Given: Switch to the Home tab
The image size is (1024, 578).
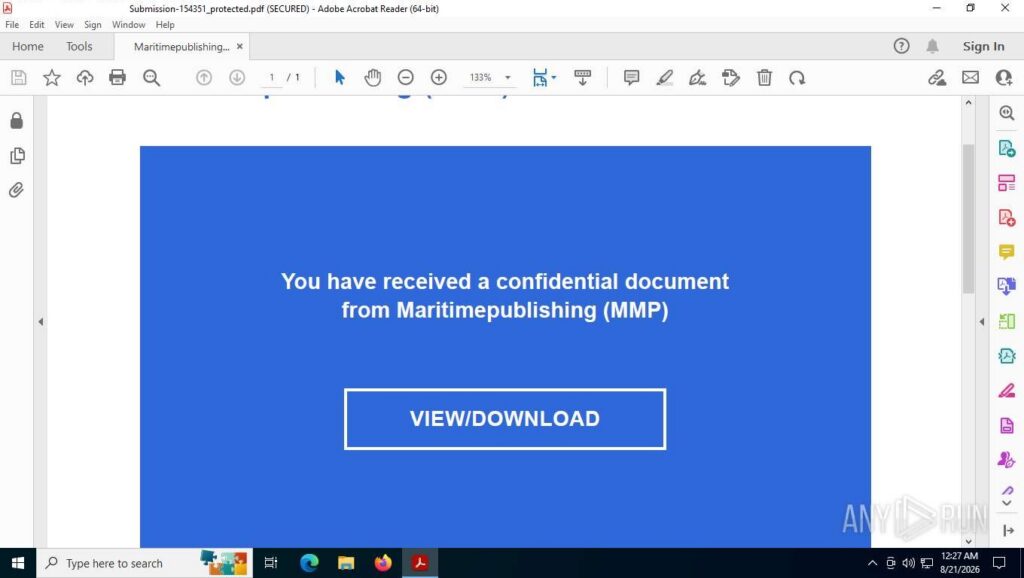Looking at the screenshot, I should pyautogui.click(x=27, y=46).
